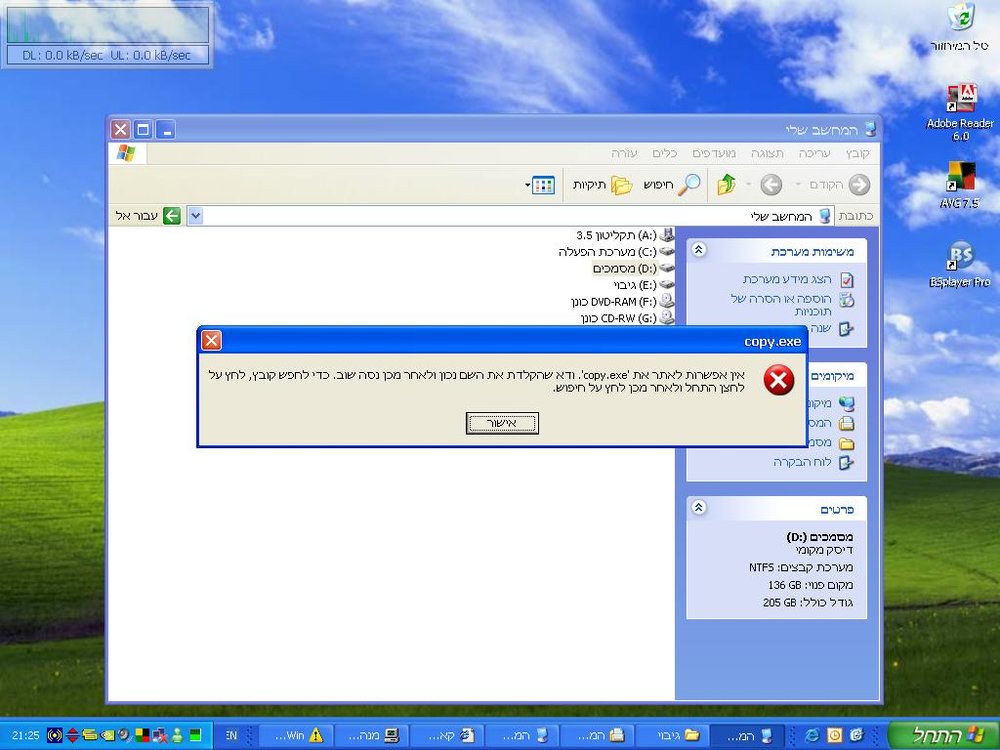Open the עריכה menu
This screenshot has width=1000, height=750.
(814, 154)
